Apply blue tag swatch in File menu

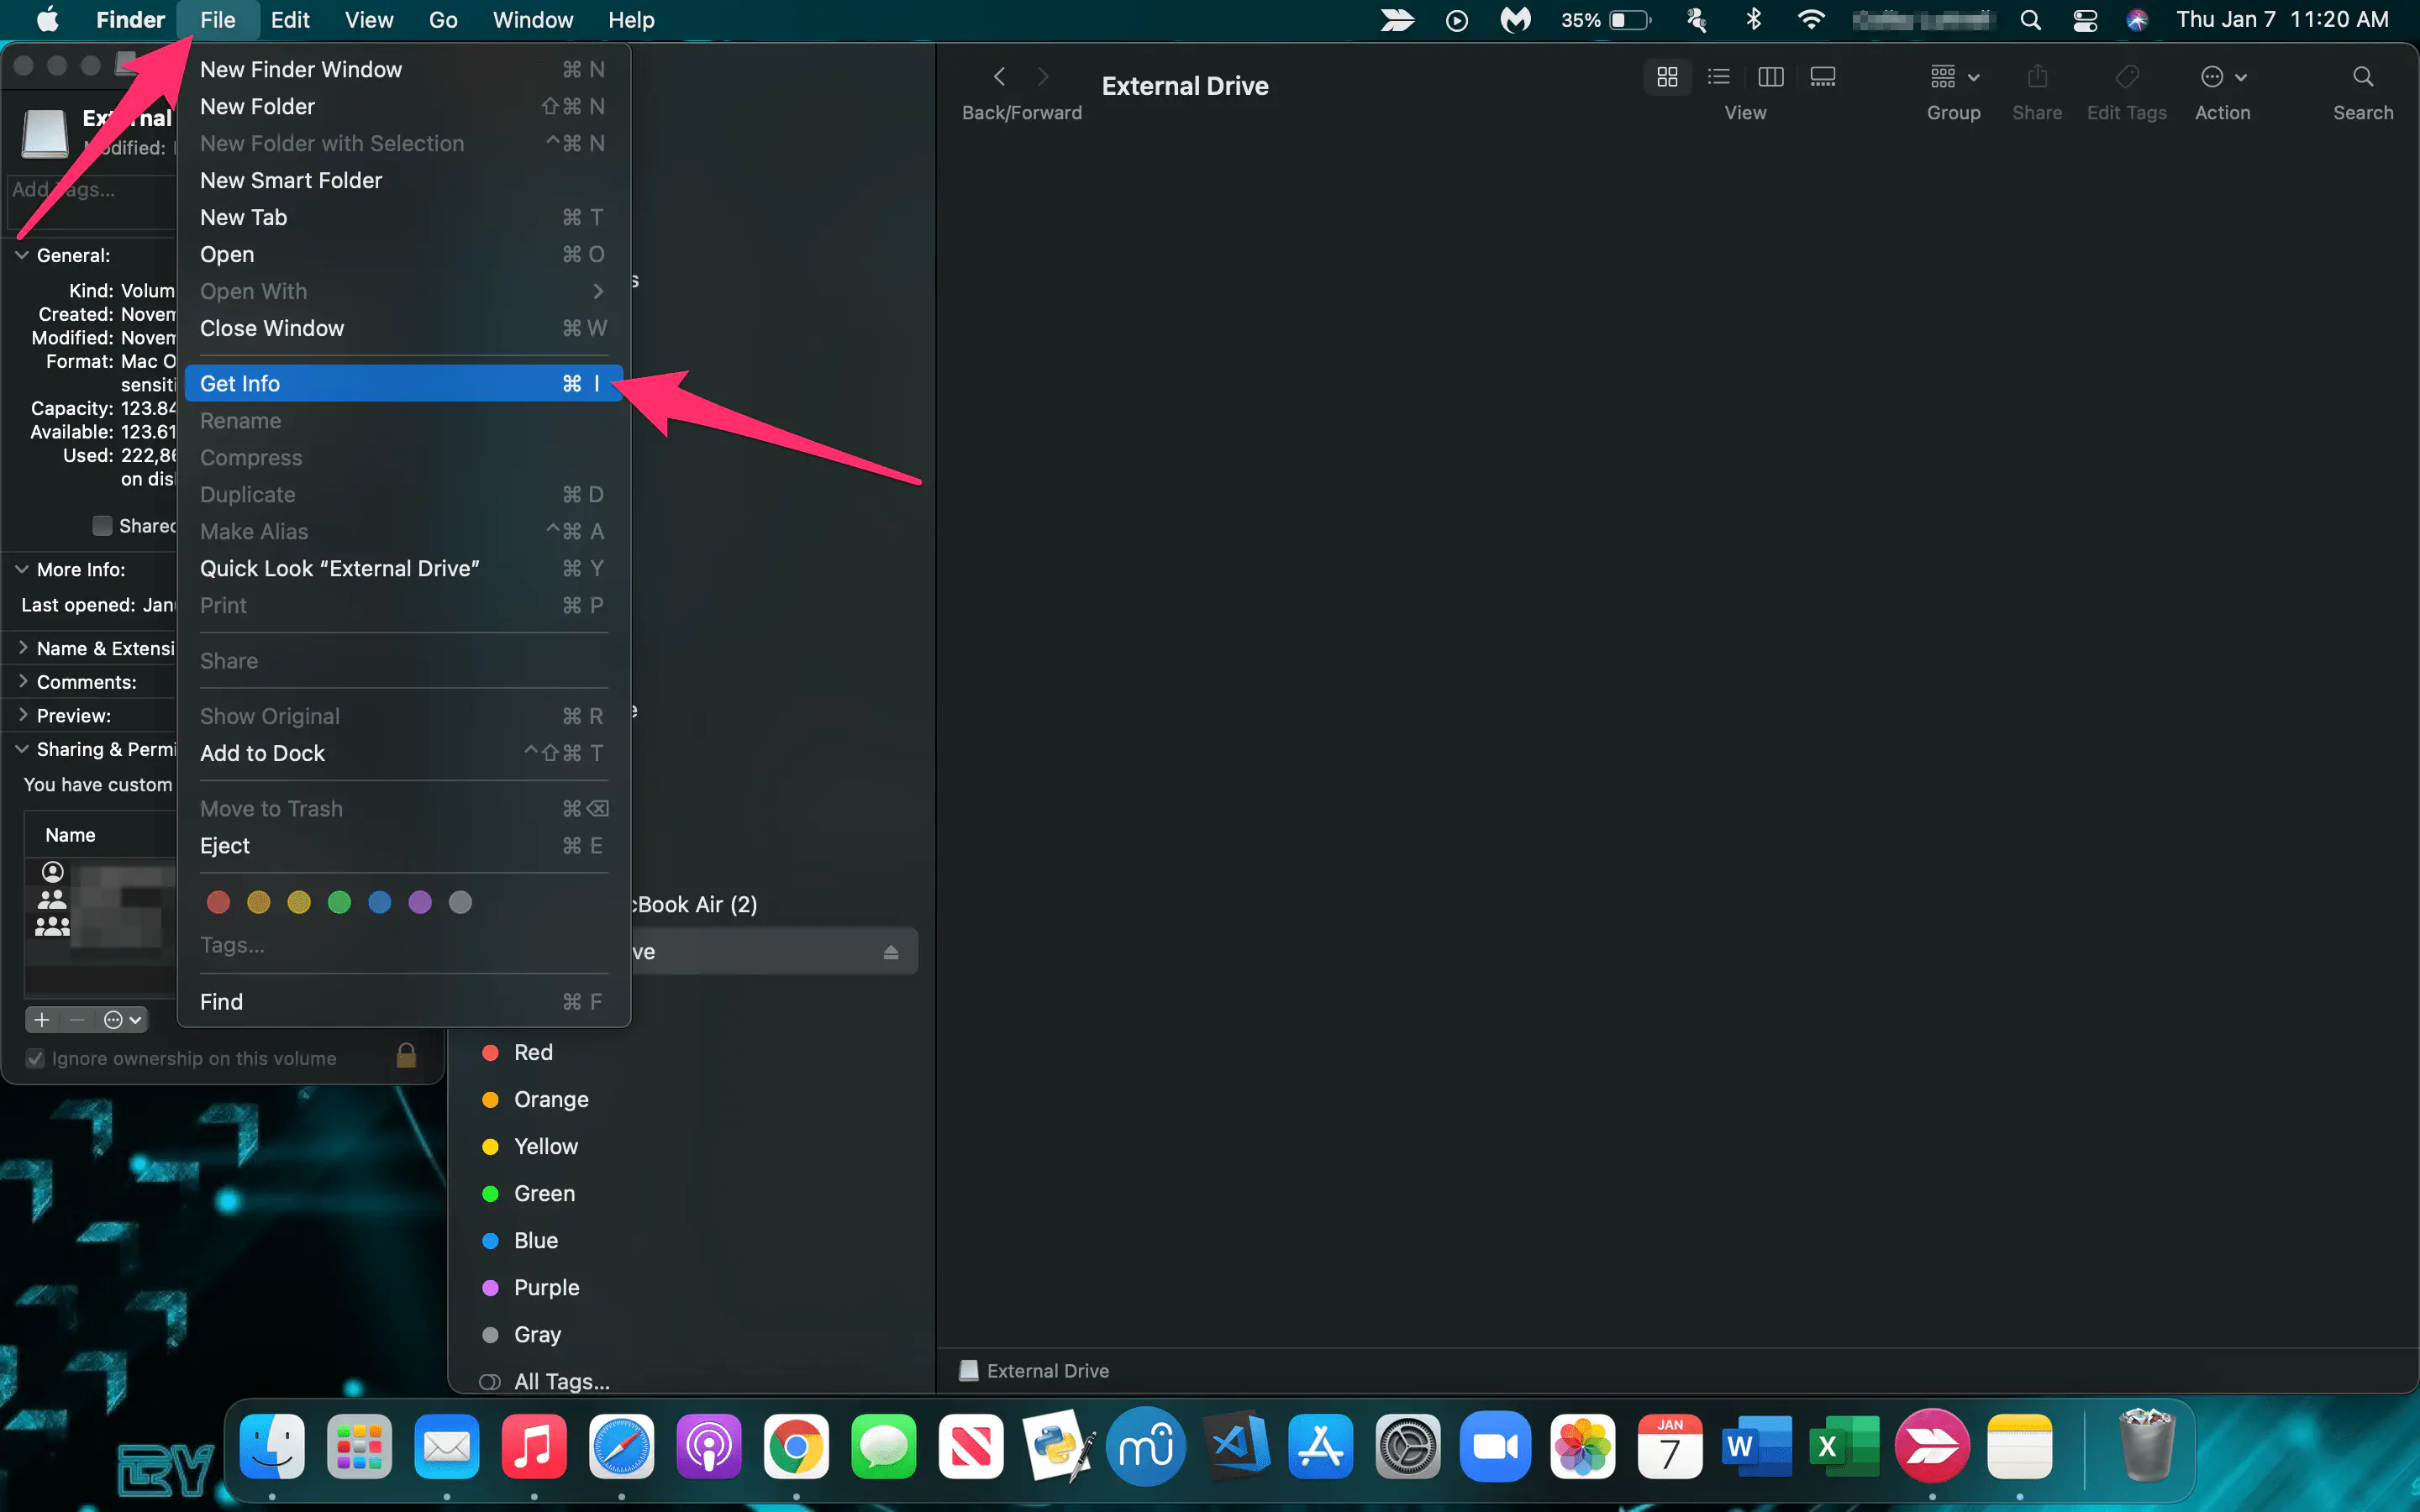tap(379, 903)
